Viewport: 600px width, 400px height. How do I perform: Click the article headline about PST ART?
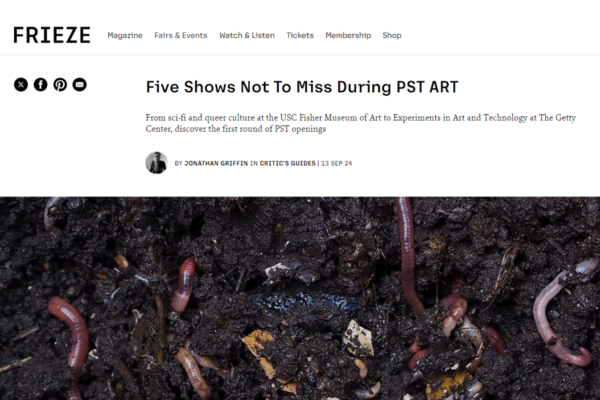coord(302,87)
